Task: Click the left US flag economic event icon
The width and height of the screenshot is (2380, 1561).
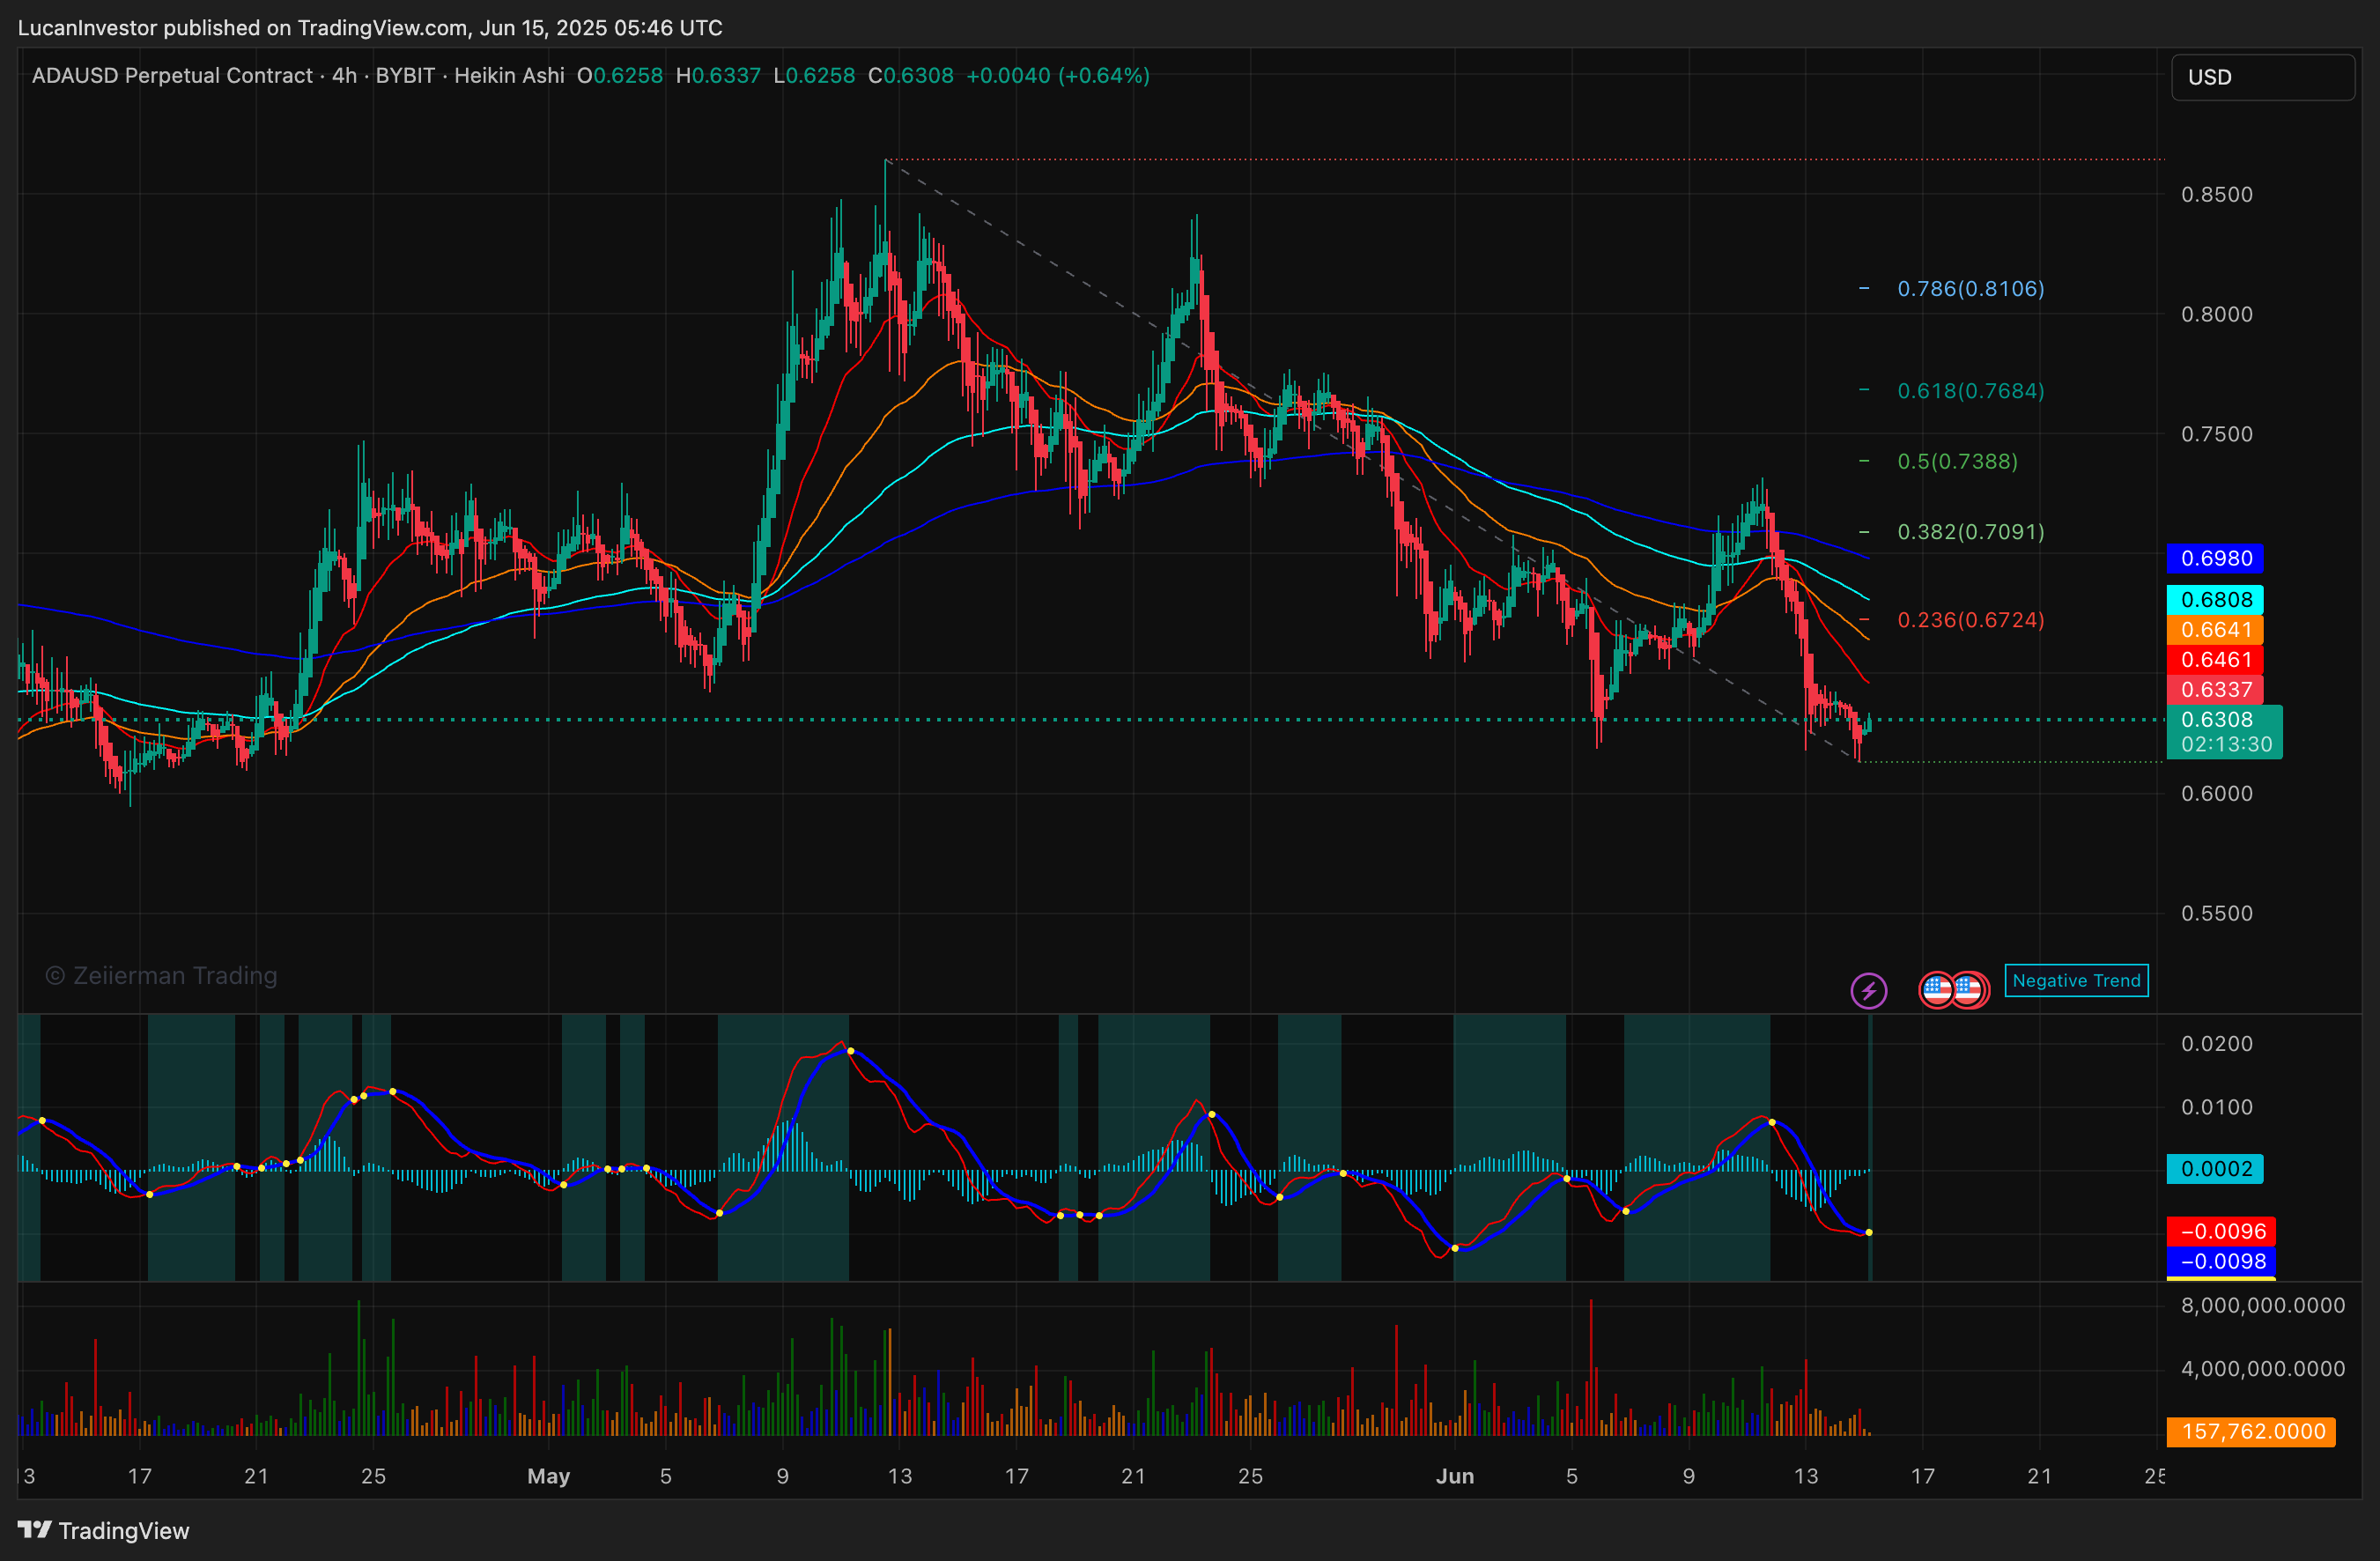Action: [1937, 990]
